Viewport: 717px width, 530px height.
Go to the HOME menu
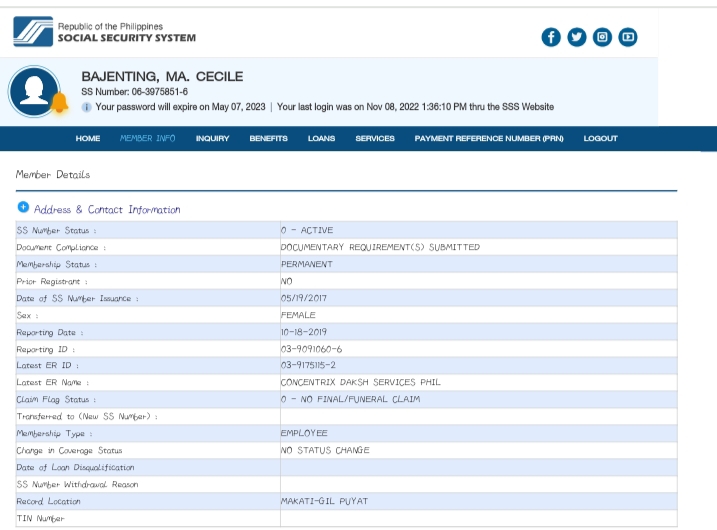88,139
